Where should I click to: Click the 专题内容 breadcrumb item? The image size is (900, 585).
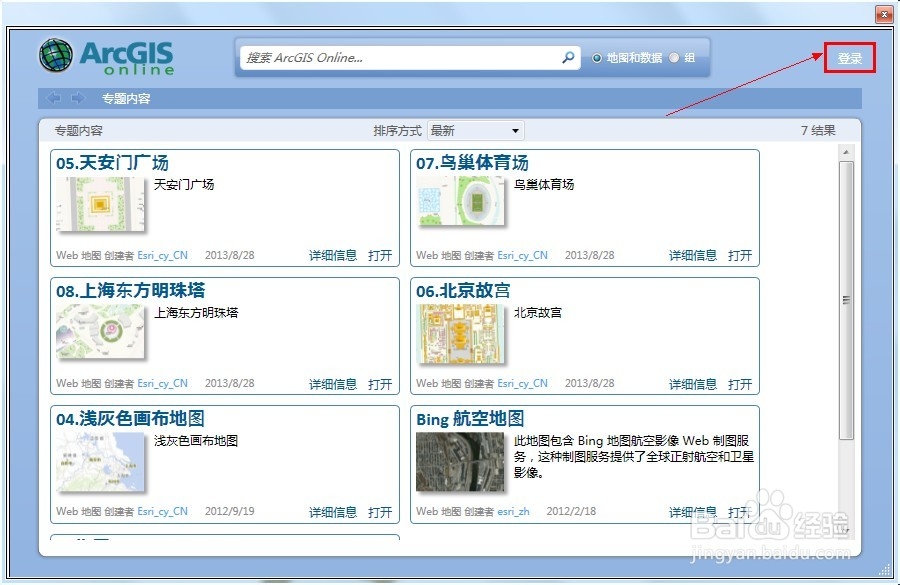coord(126,99)
